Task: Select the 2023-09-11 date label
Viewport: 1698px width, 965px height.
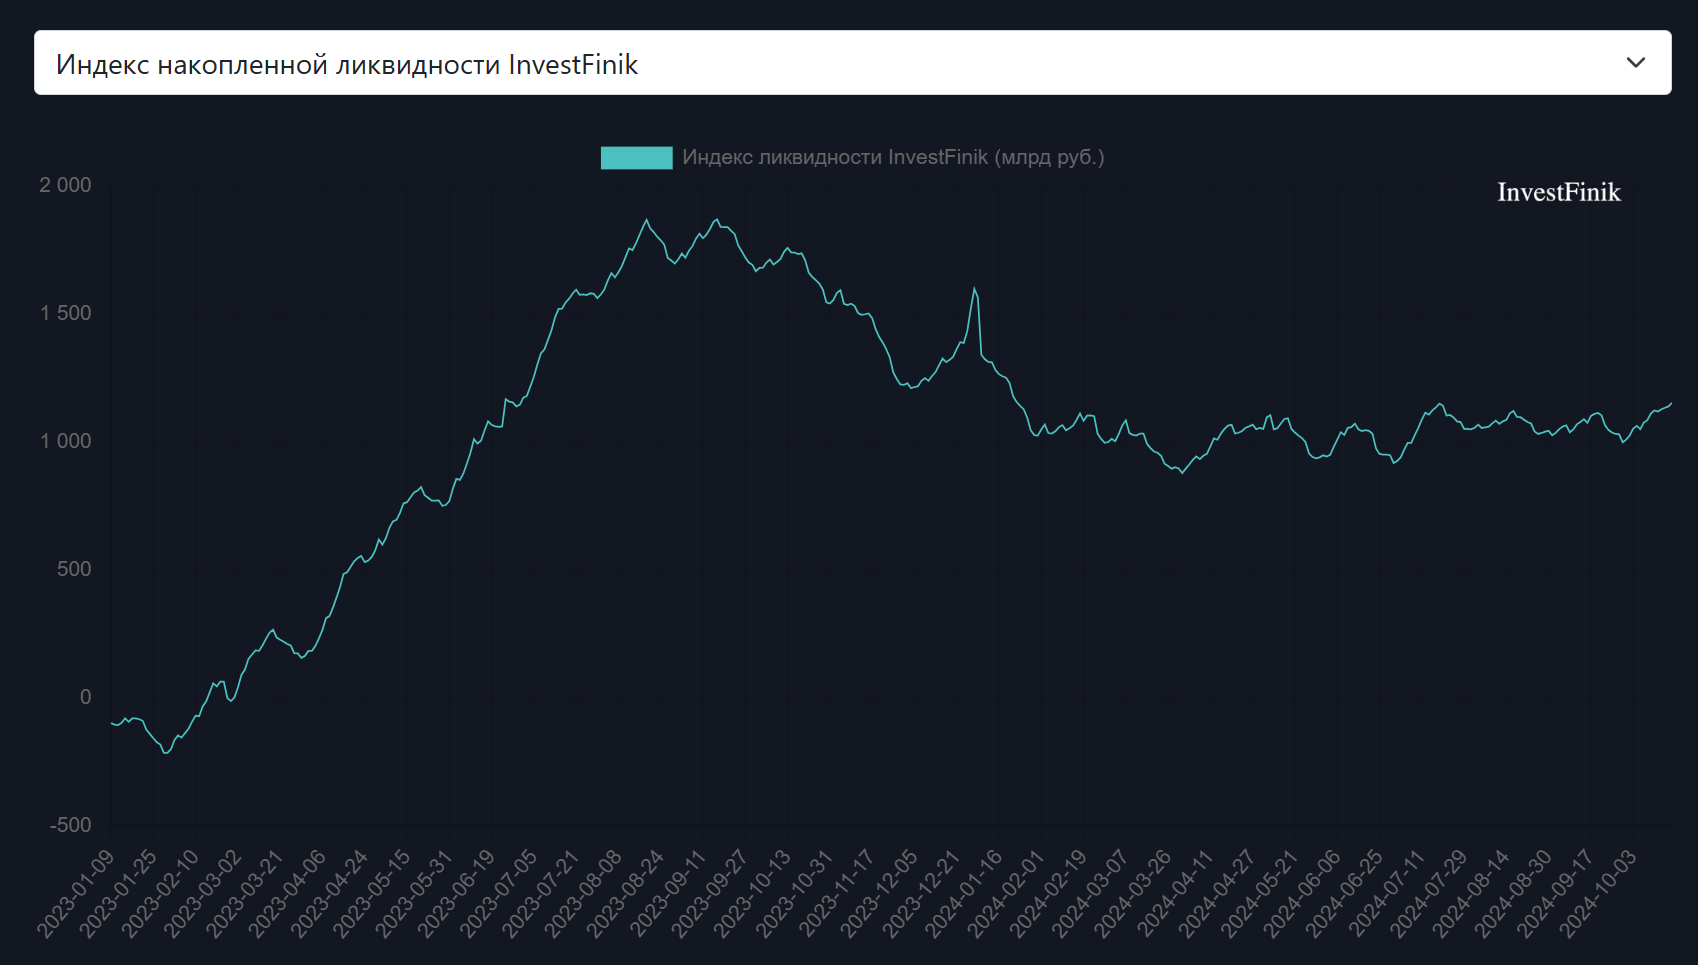Action: 668,894
